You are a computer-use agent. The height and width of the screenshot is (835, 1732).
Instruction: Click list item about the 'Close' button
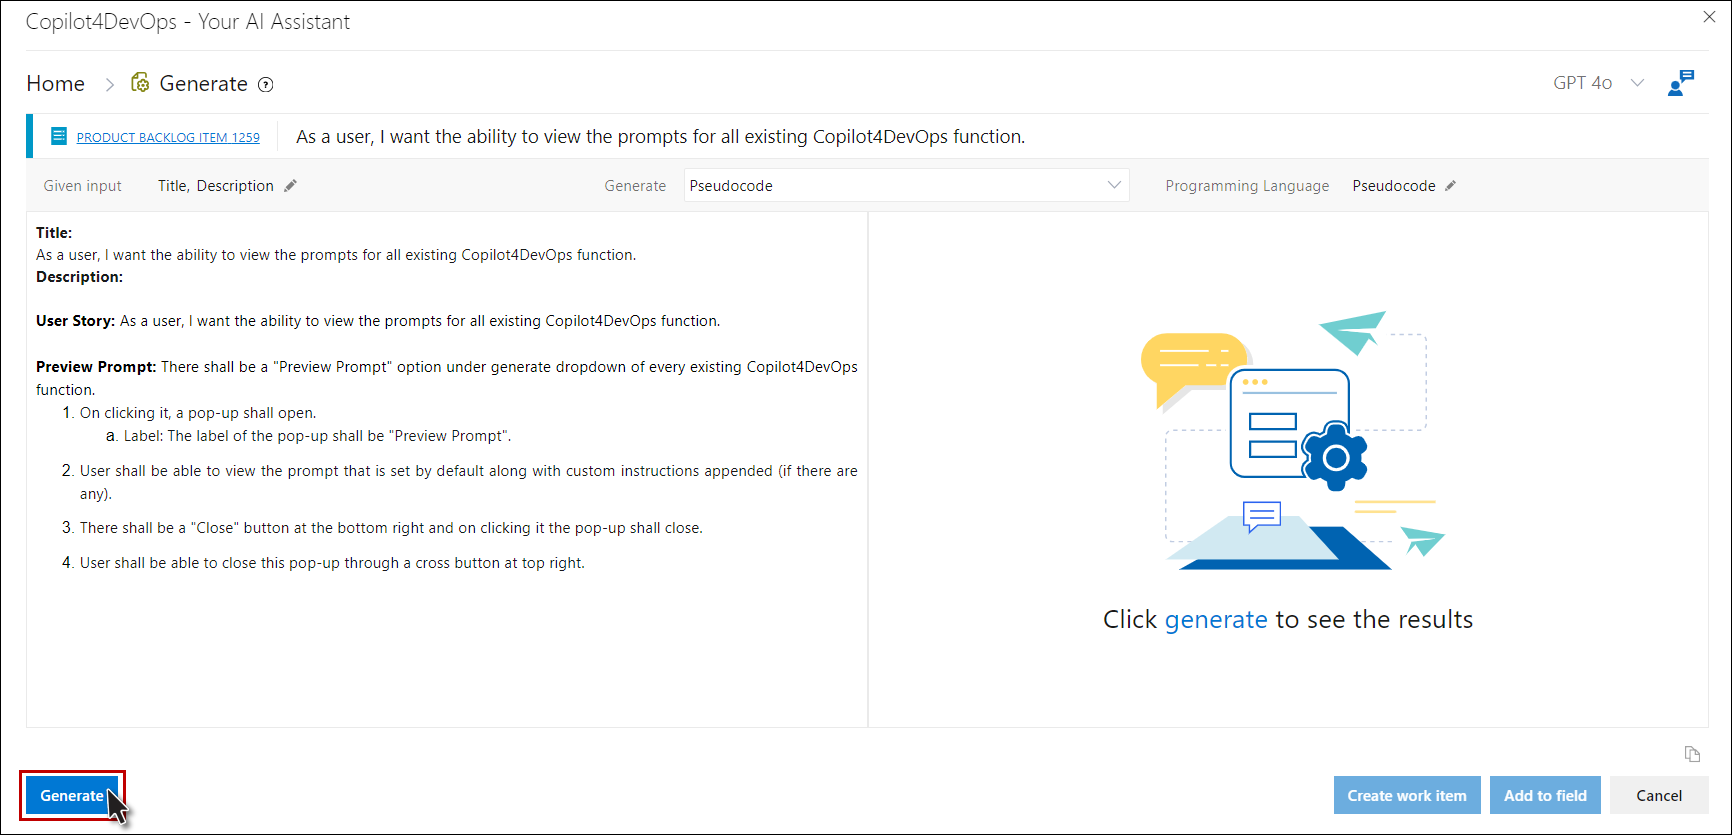click(391, 528)
